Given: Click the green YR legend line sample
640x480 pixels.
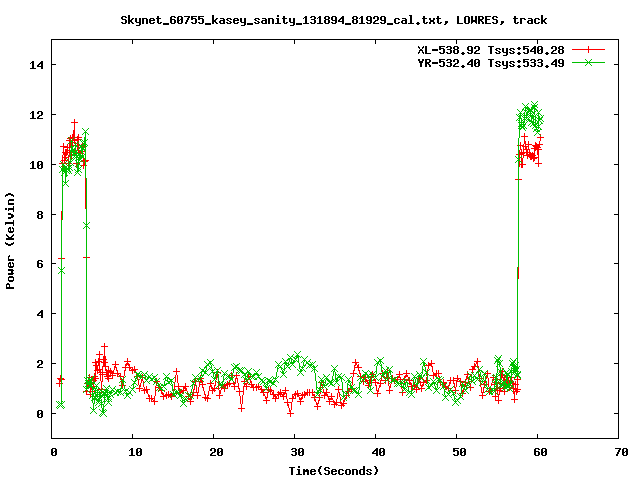Looking at the screenshot, I should pyautogui.click(x=588, y=63).
